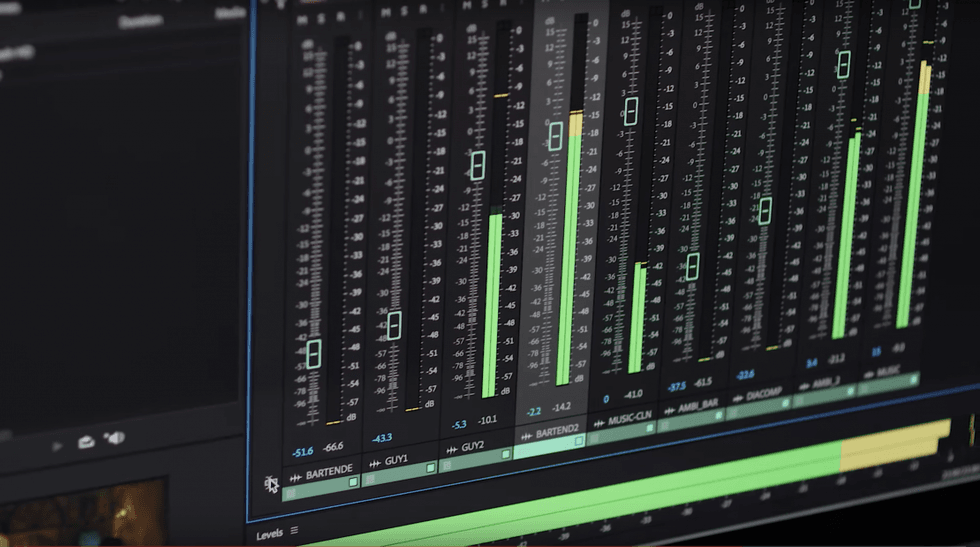Open the Levels panel menu icon

point(294,531)
